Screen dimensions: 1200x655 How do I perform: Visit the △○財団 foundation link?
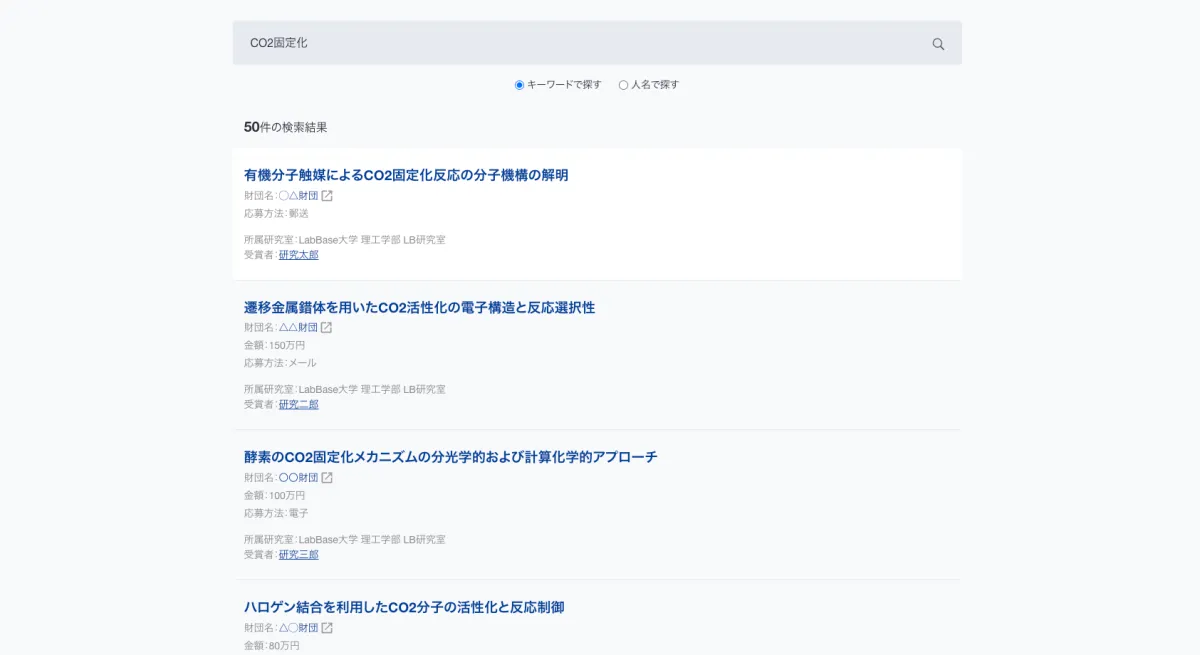pos(298,628)
